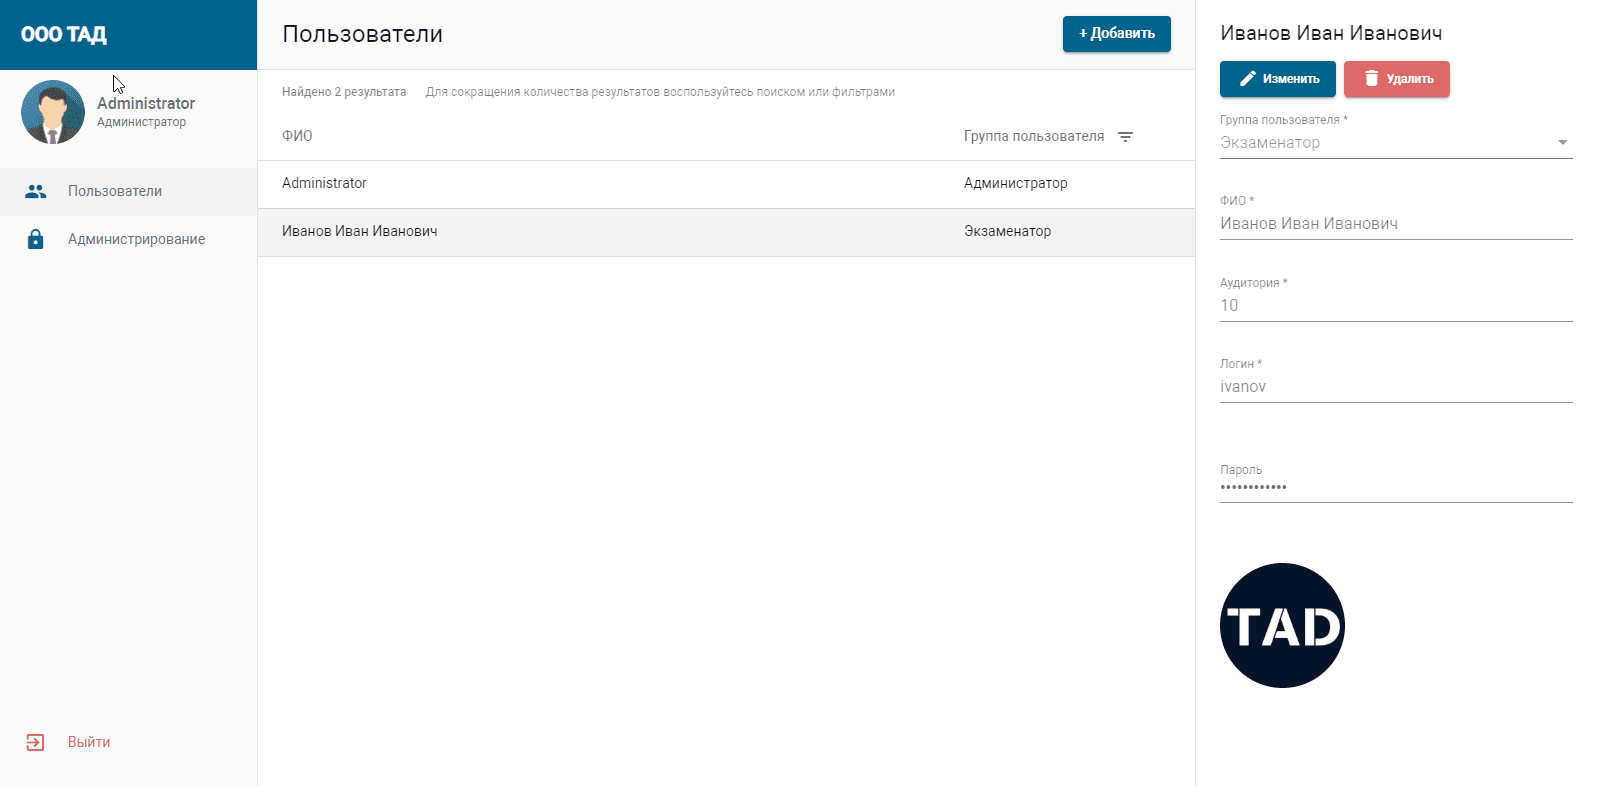Click the round TAD logo image
The height and width of the screenshot is (787, 1597).
[1282, 625]
